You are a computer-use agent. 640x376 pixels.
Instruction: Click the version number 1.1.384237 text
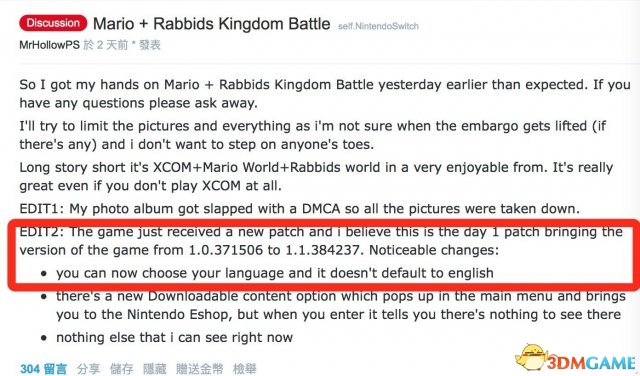pos(324,250)
